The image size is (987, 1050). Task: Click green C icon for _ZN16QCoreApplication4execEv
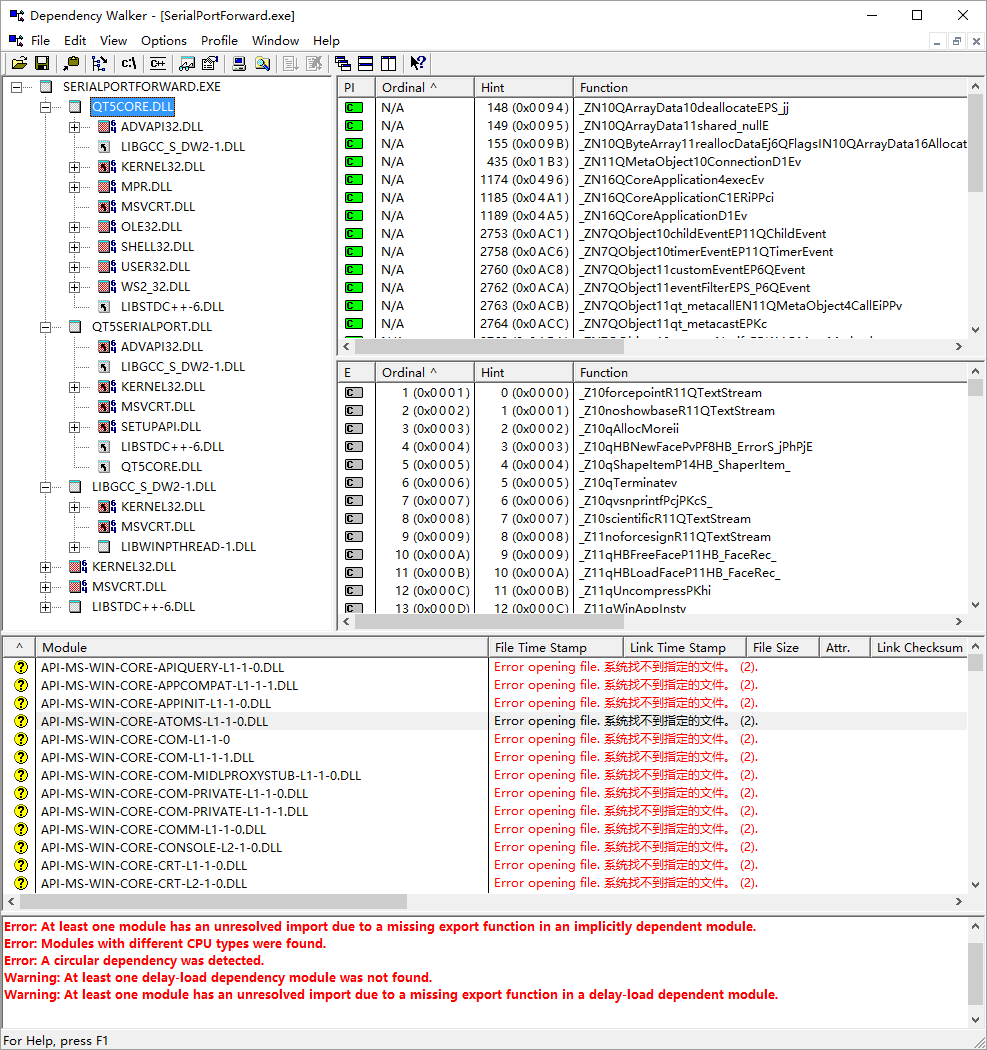354,179
